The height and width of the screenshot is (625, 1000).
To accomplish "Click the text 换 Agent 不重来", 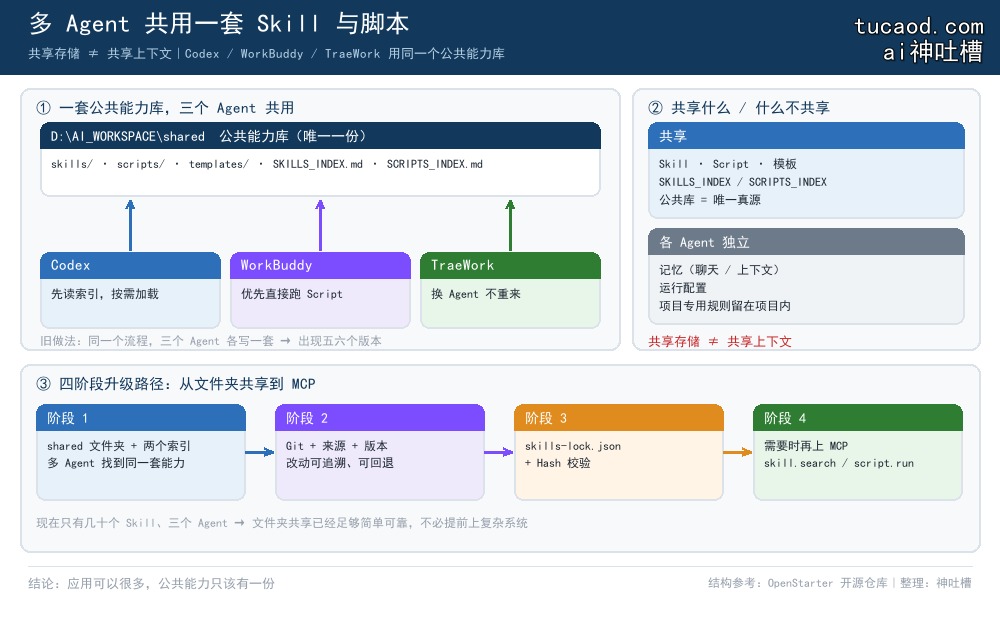I will point(476,294).
